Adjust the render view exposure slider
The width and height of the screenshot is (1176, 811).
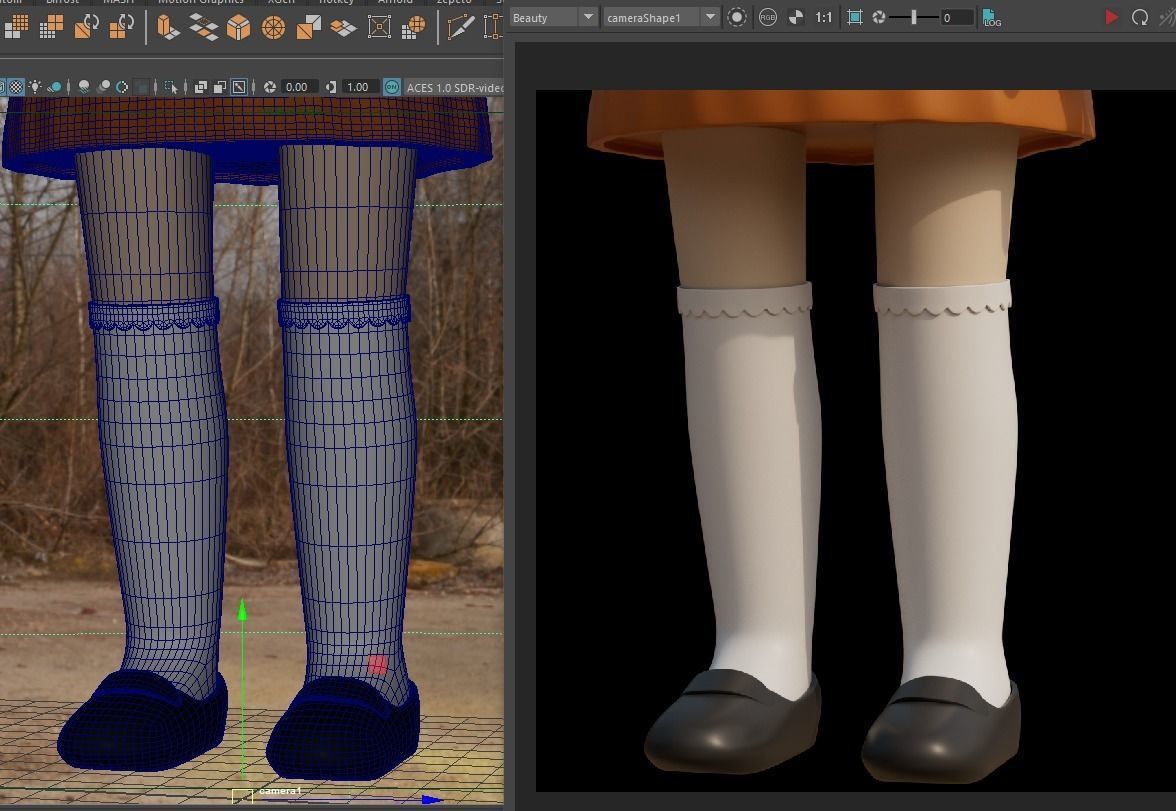pos(914,17)
